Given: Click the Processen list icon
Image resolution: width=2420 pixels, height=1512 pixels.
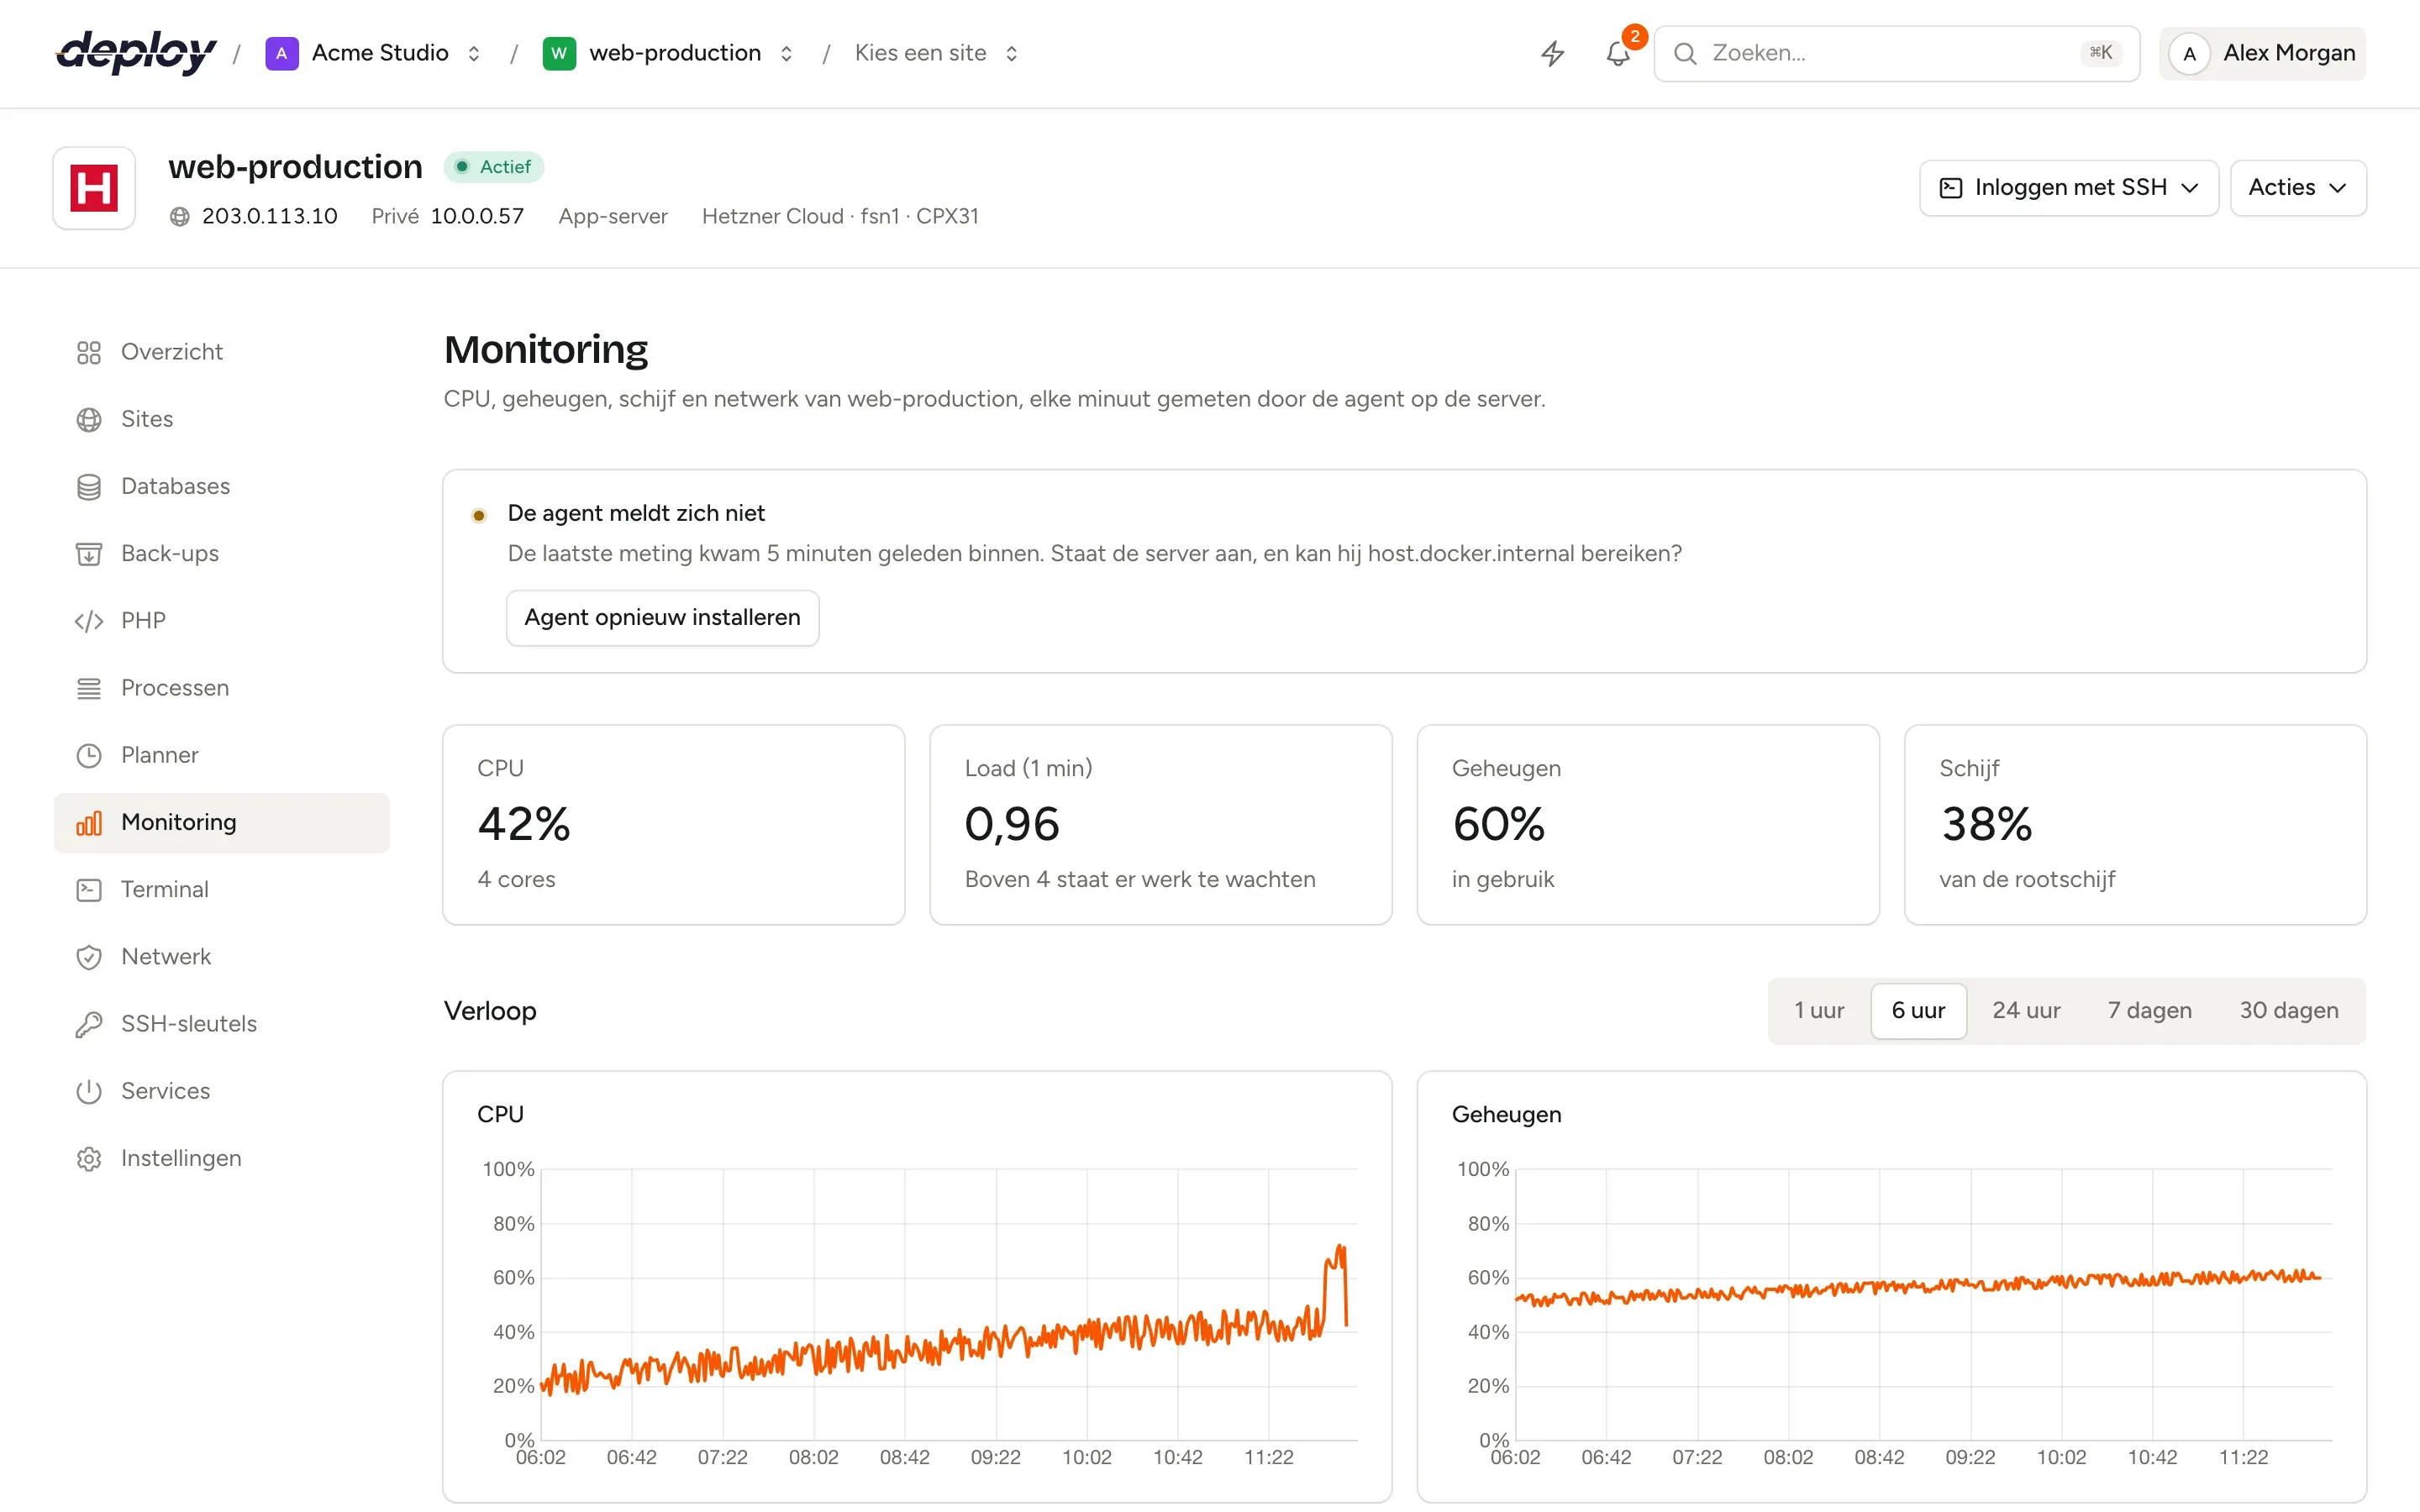Looking at the screenshot, I should click(x=89, y=688).
